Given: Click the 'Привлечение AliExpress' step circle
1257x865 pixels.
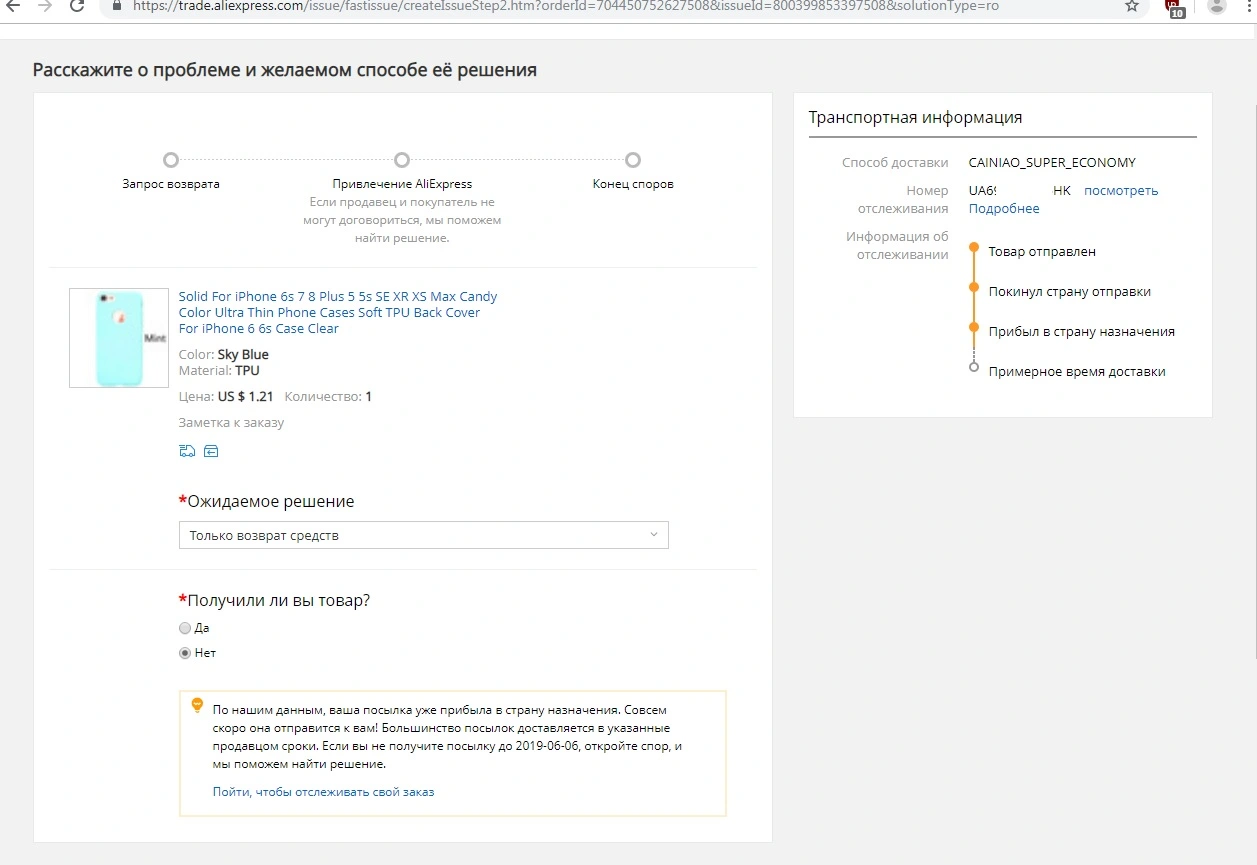Looking at the screenshot, I should pyautogui.click(x=402, y=160).
